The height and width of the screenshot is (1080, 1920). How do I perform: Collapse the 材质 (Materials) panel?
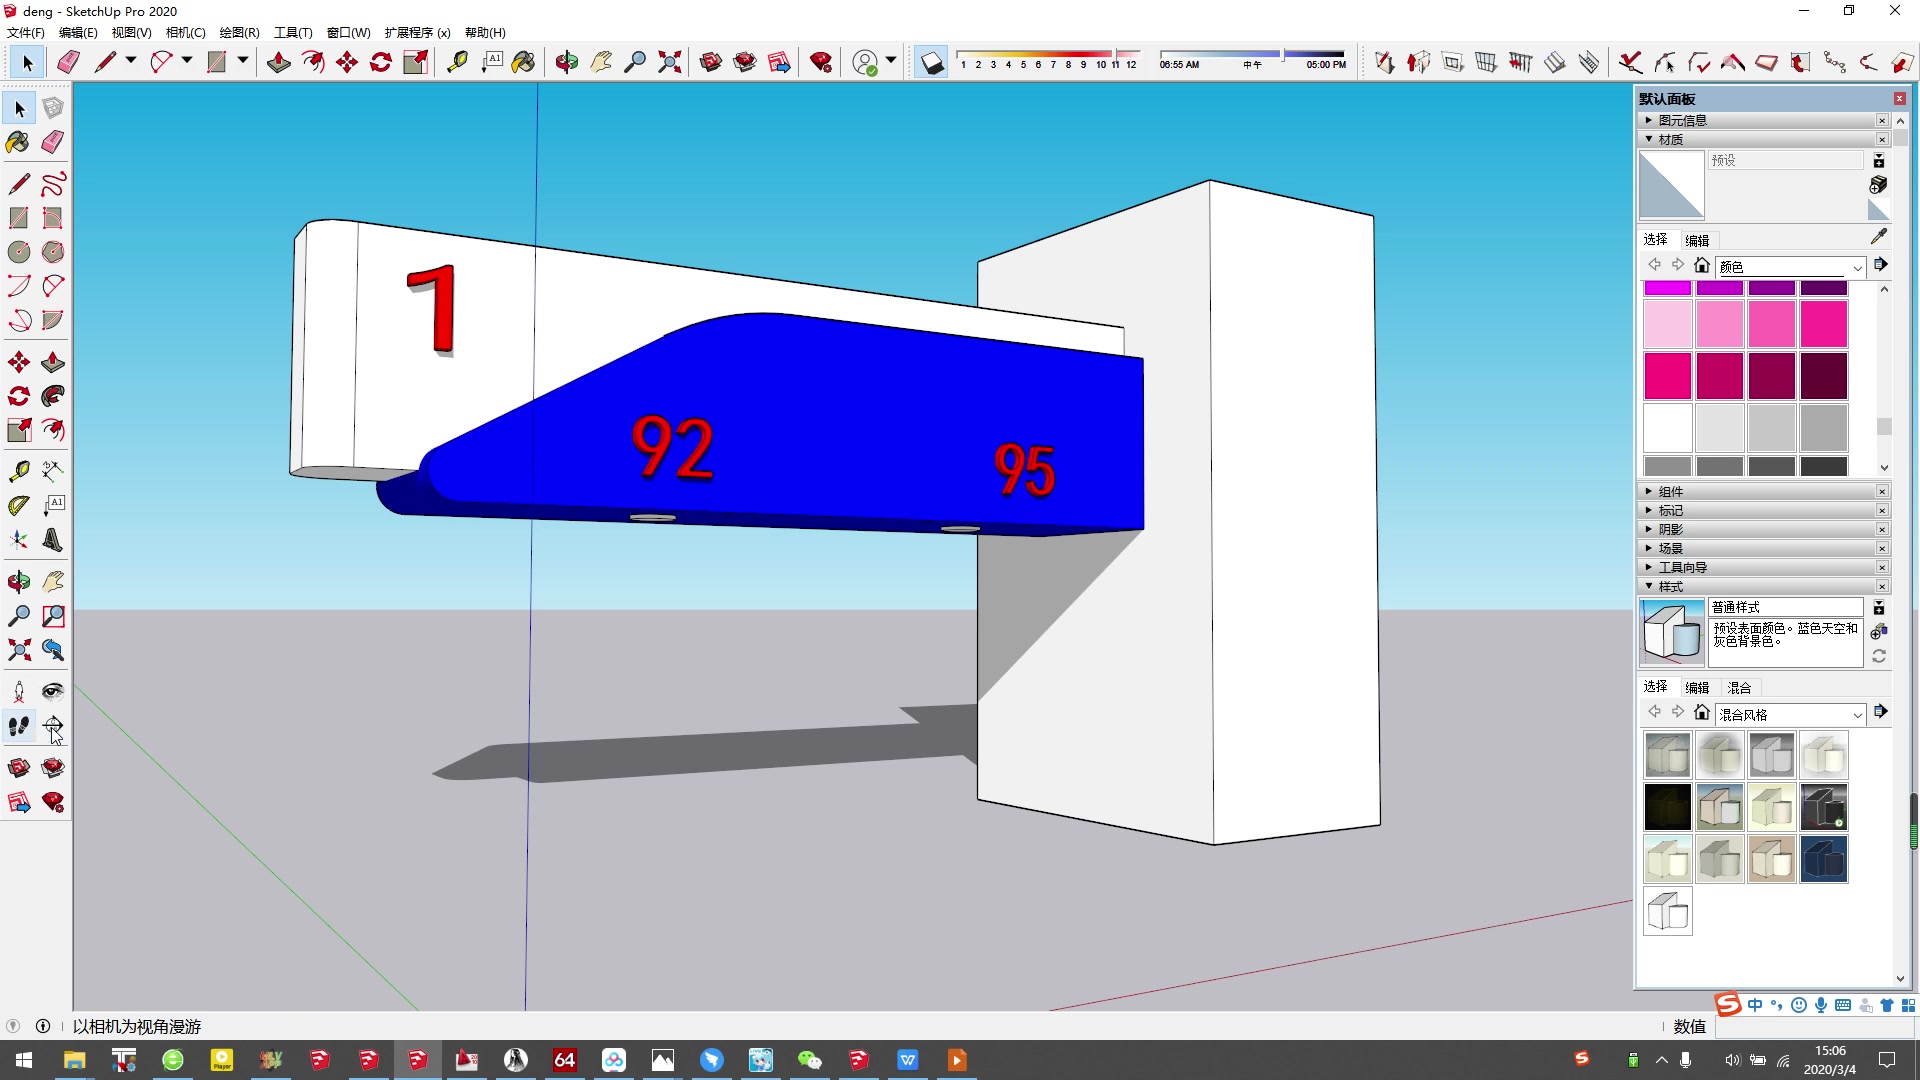(x=1670, y=139)
